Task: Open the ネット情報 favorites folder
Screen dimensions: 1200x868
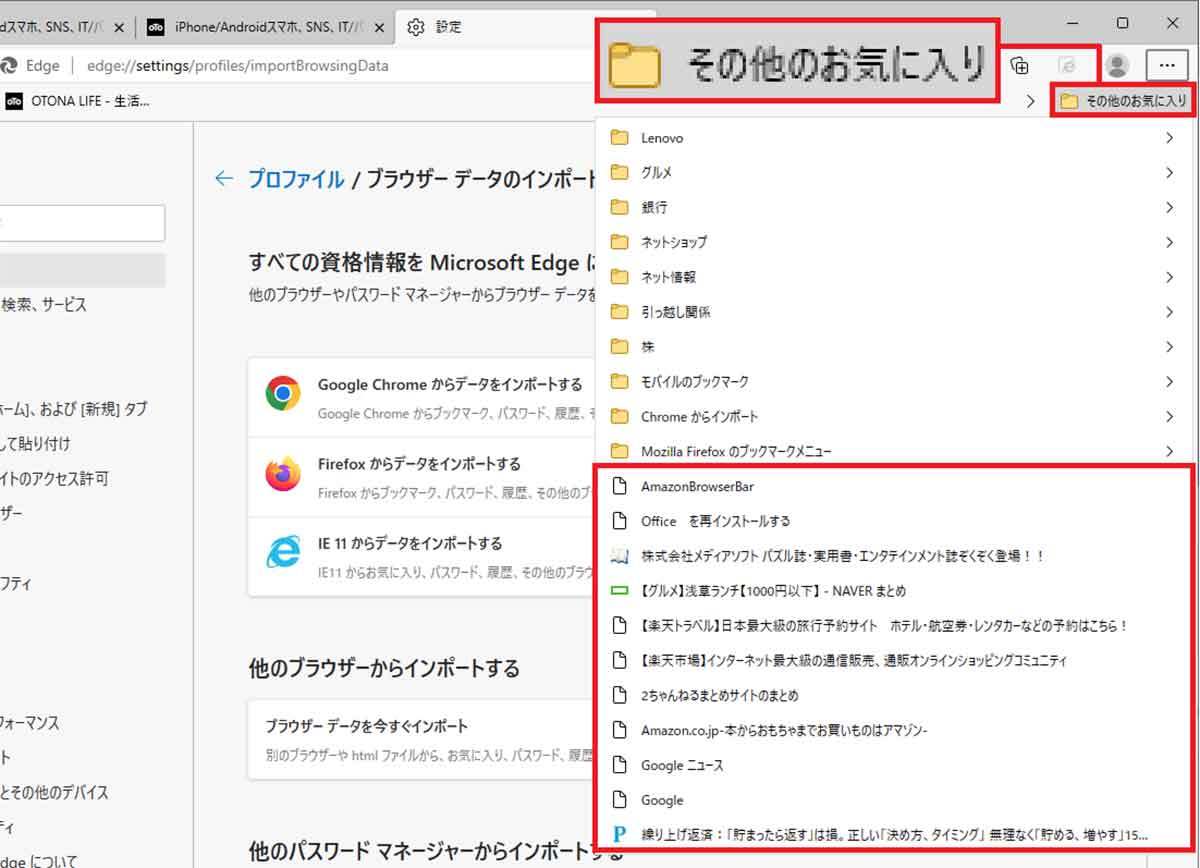Action: [895, 277]
